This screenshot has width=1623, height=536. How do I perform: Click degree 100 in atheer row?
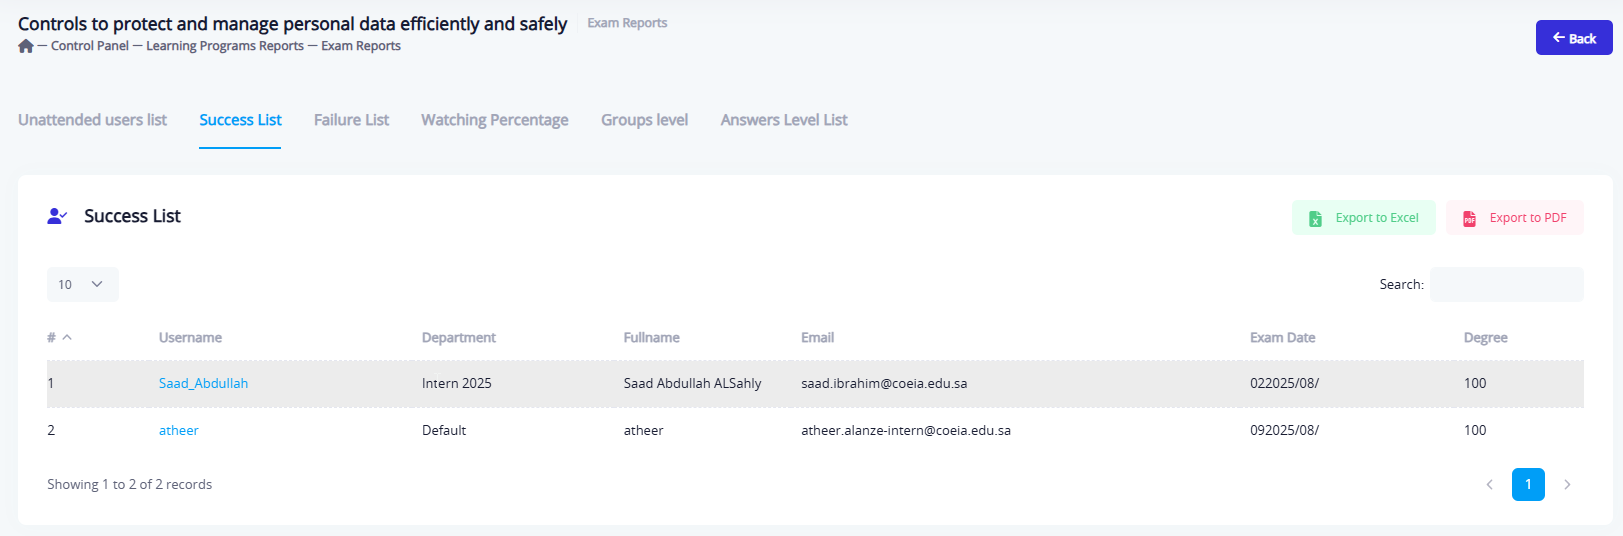pyautogui.click(x=1475, y=430)
